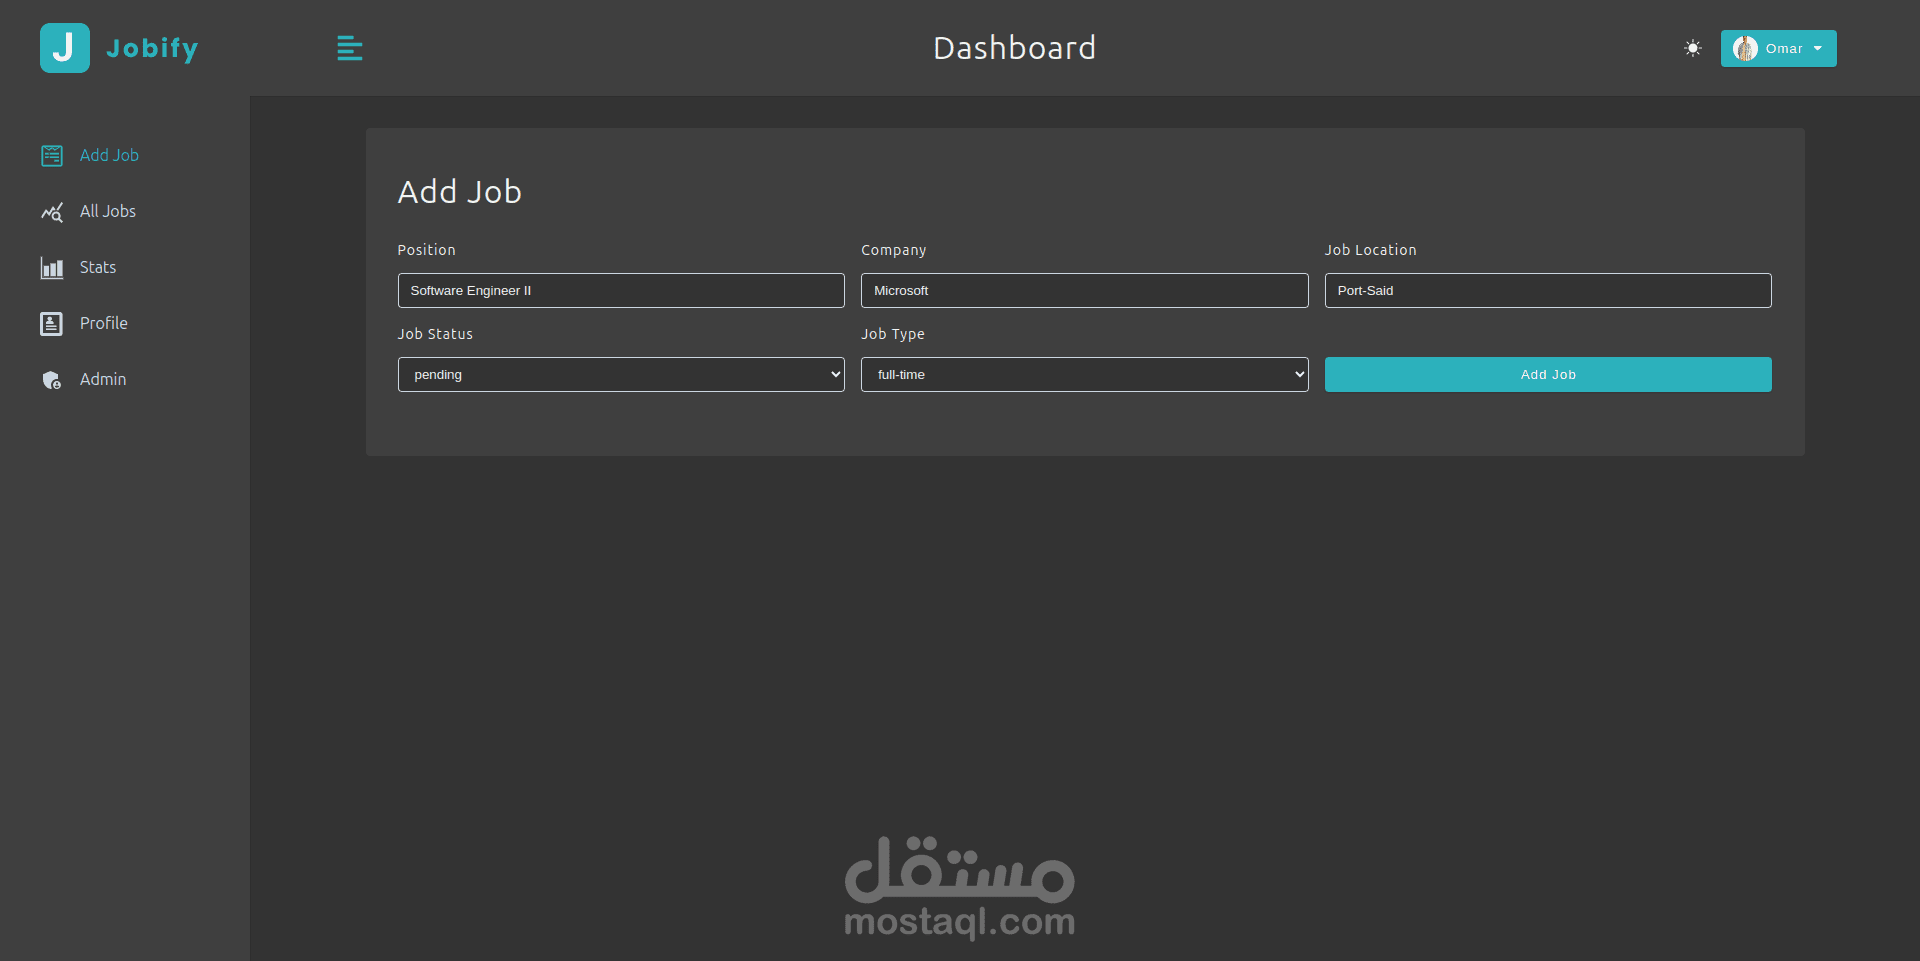The width and height of the screenshot is (1920, 961).
Task: Click the Company label
Action: 894,250
